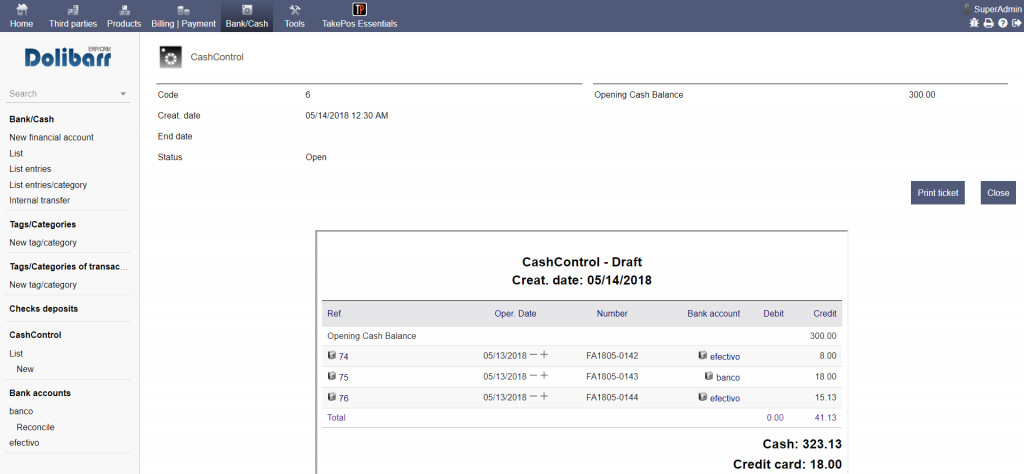Open the Tools menu wrench icon

pos(294,10)
